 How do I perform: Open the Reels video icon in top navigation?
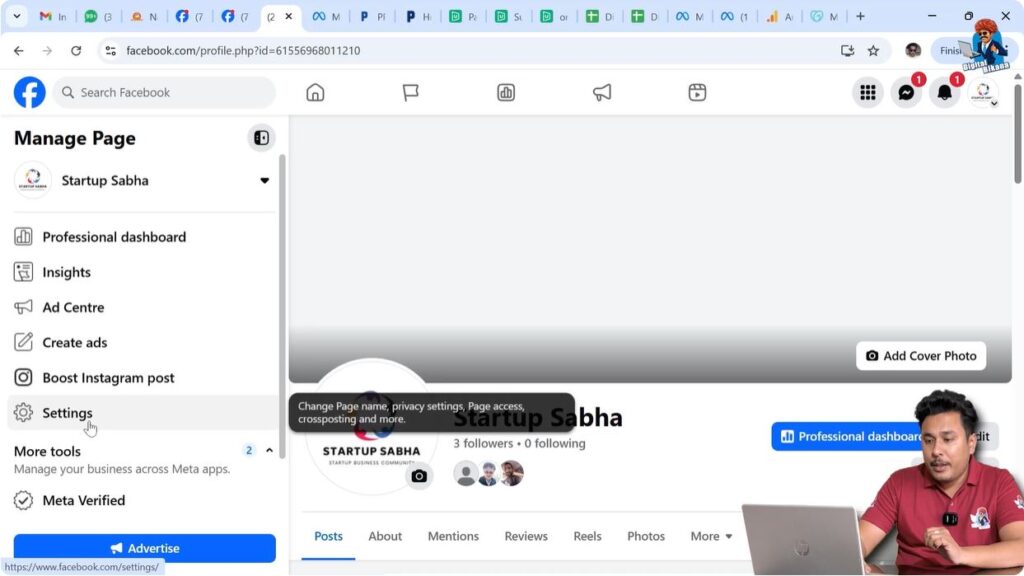point(697,93)
